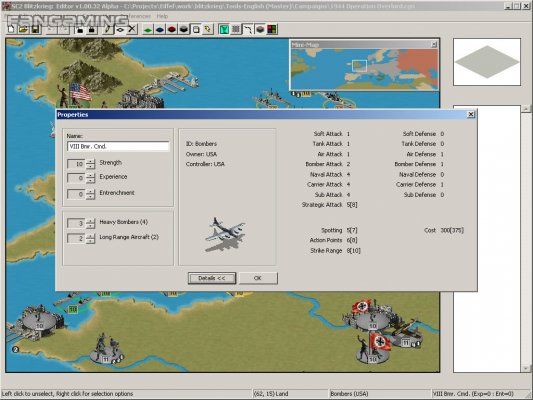This screenshot has height=400, width=533.
Task: Click the light gray hex toolbar icon
Action: coord(260,30)
